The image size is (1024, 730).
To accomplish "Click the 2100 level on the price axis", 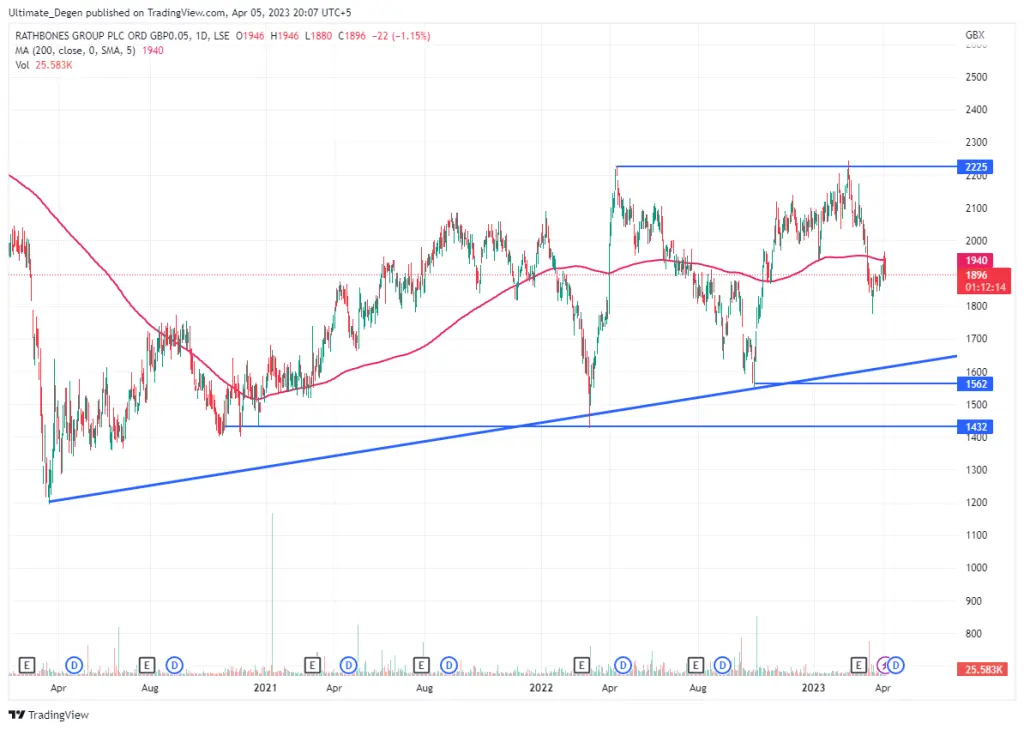I will pos(976,208).
